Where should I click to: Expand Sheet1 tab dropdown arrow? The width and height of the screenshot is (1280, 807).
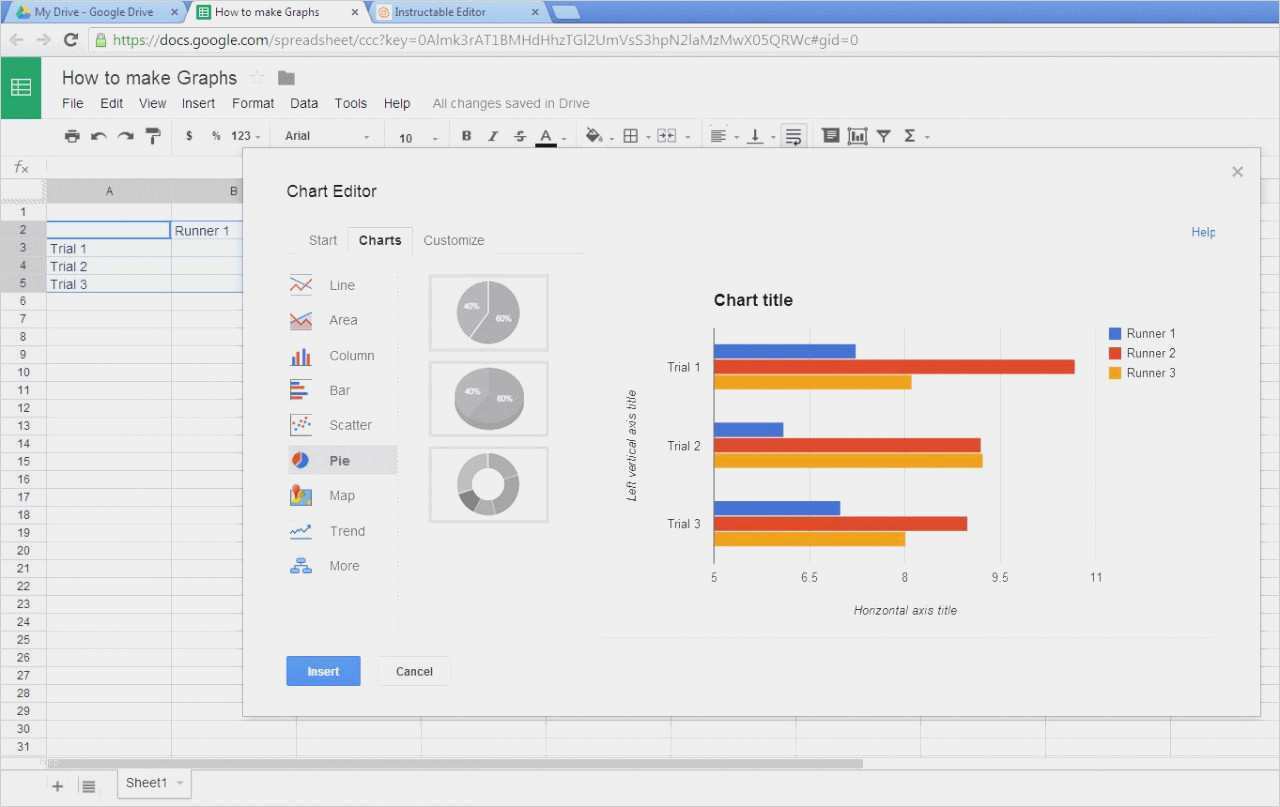click(x=180, y=783)
